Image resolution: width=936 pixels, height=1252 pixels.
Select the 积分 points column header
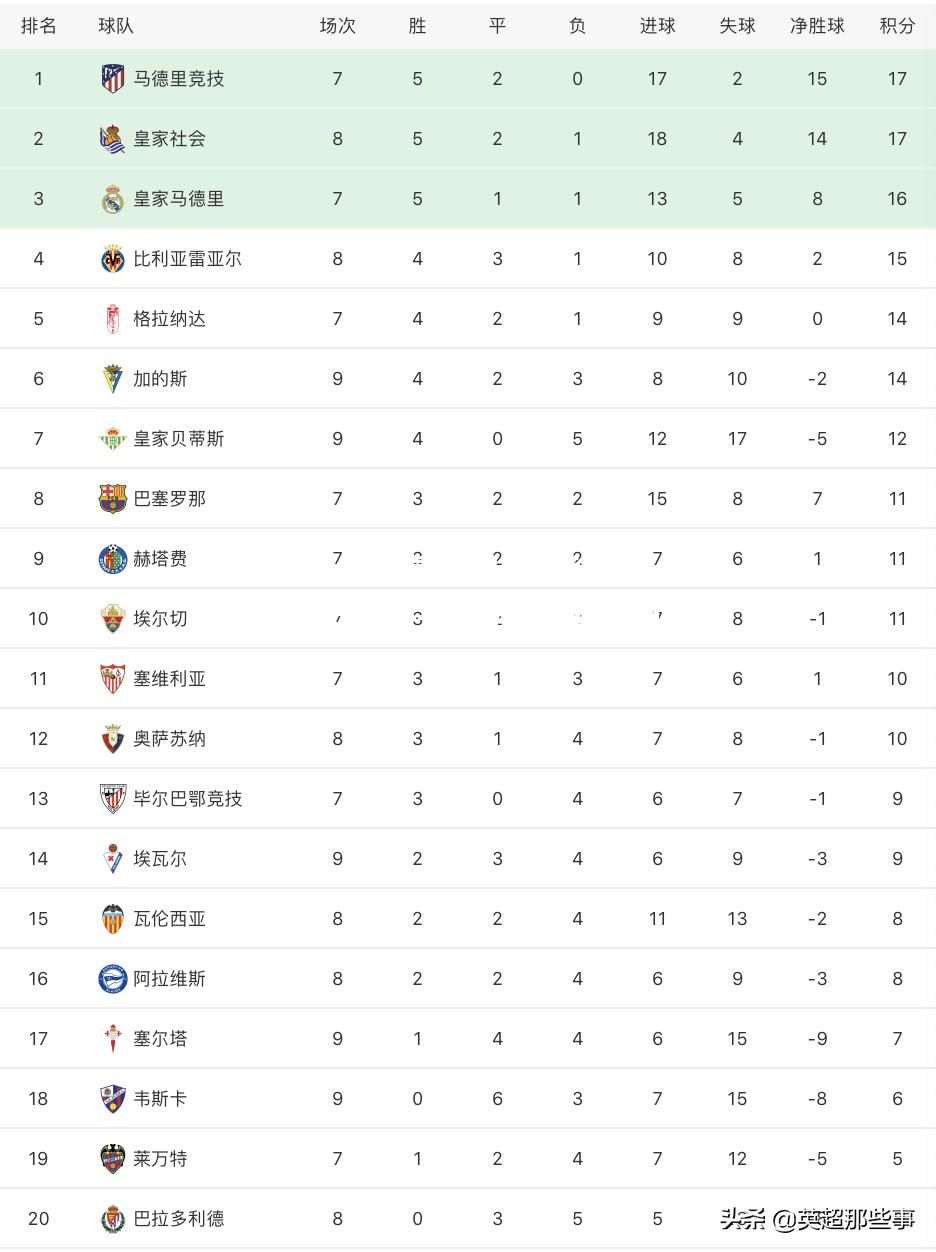(897, 26)
